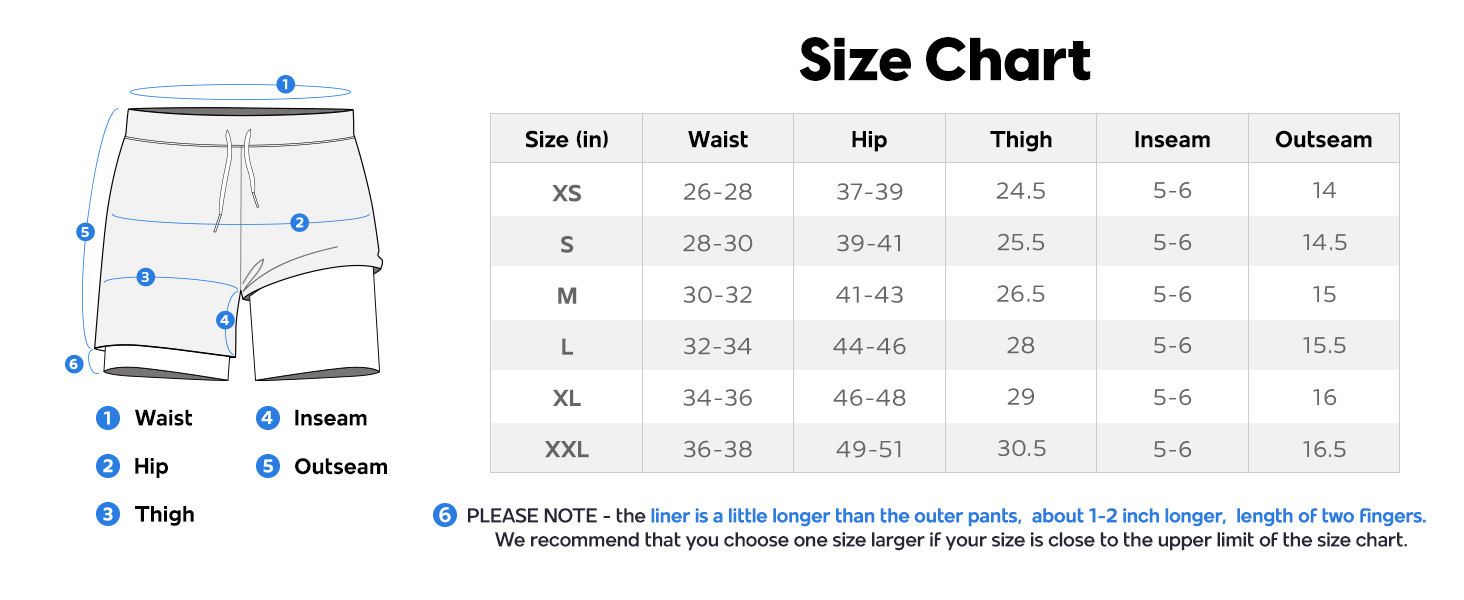Click the blue 1 icon beside the Waist legend

108,418
